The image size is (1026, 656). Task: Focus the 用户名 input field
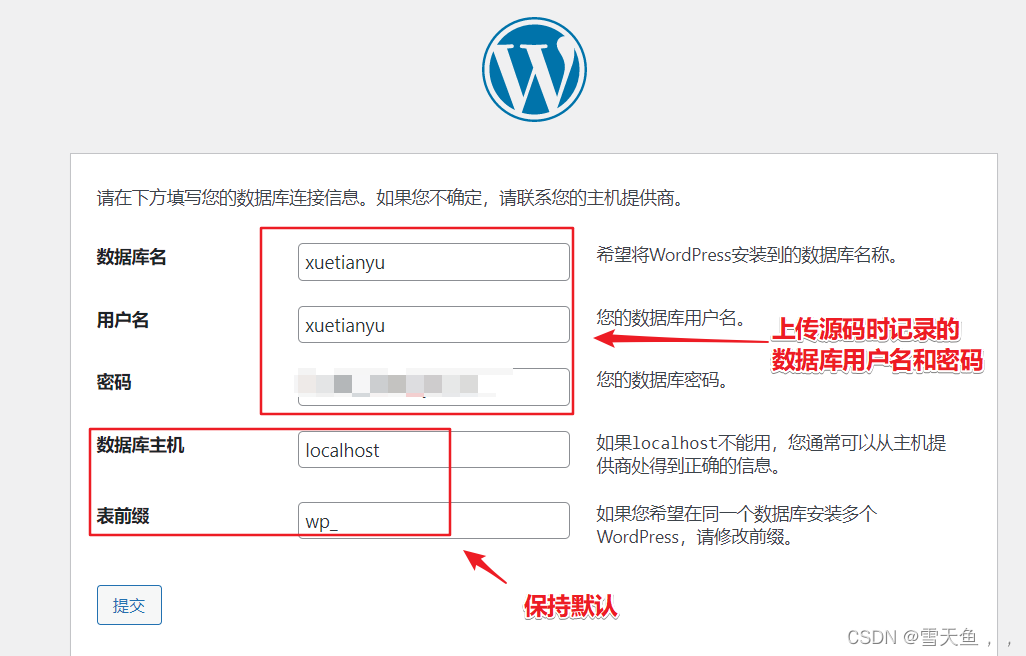click(x=433, y=325)
